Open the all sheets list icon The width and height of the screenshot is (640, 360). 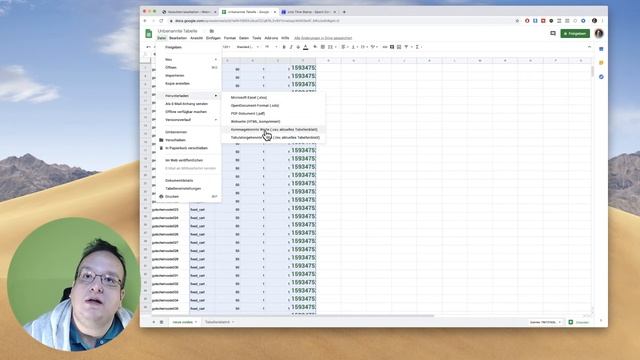click(162, 322)
